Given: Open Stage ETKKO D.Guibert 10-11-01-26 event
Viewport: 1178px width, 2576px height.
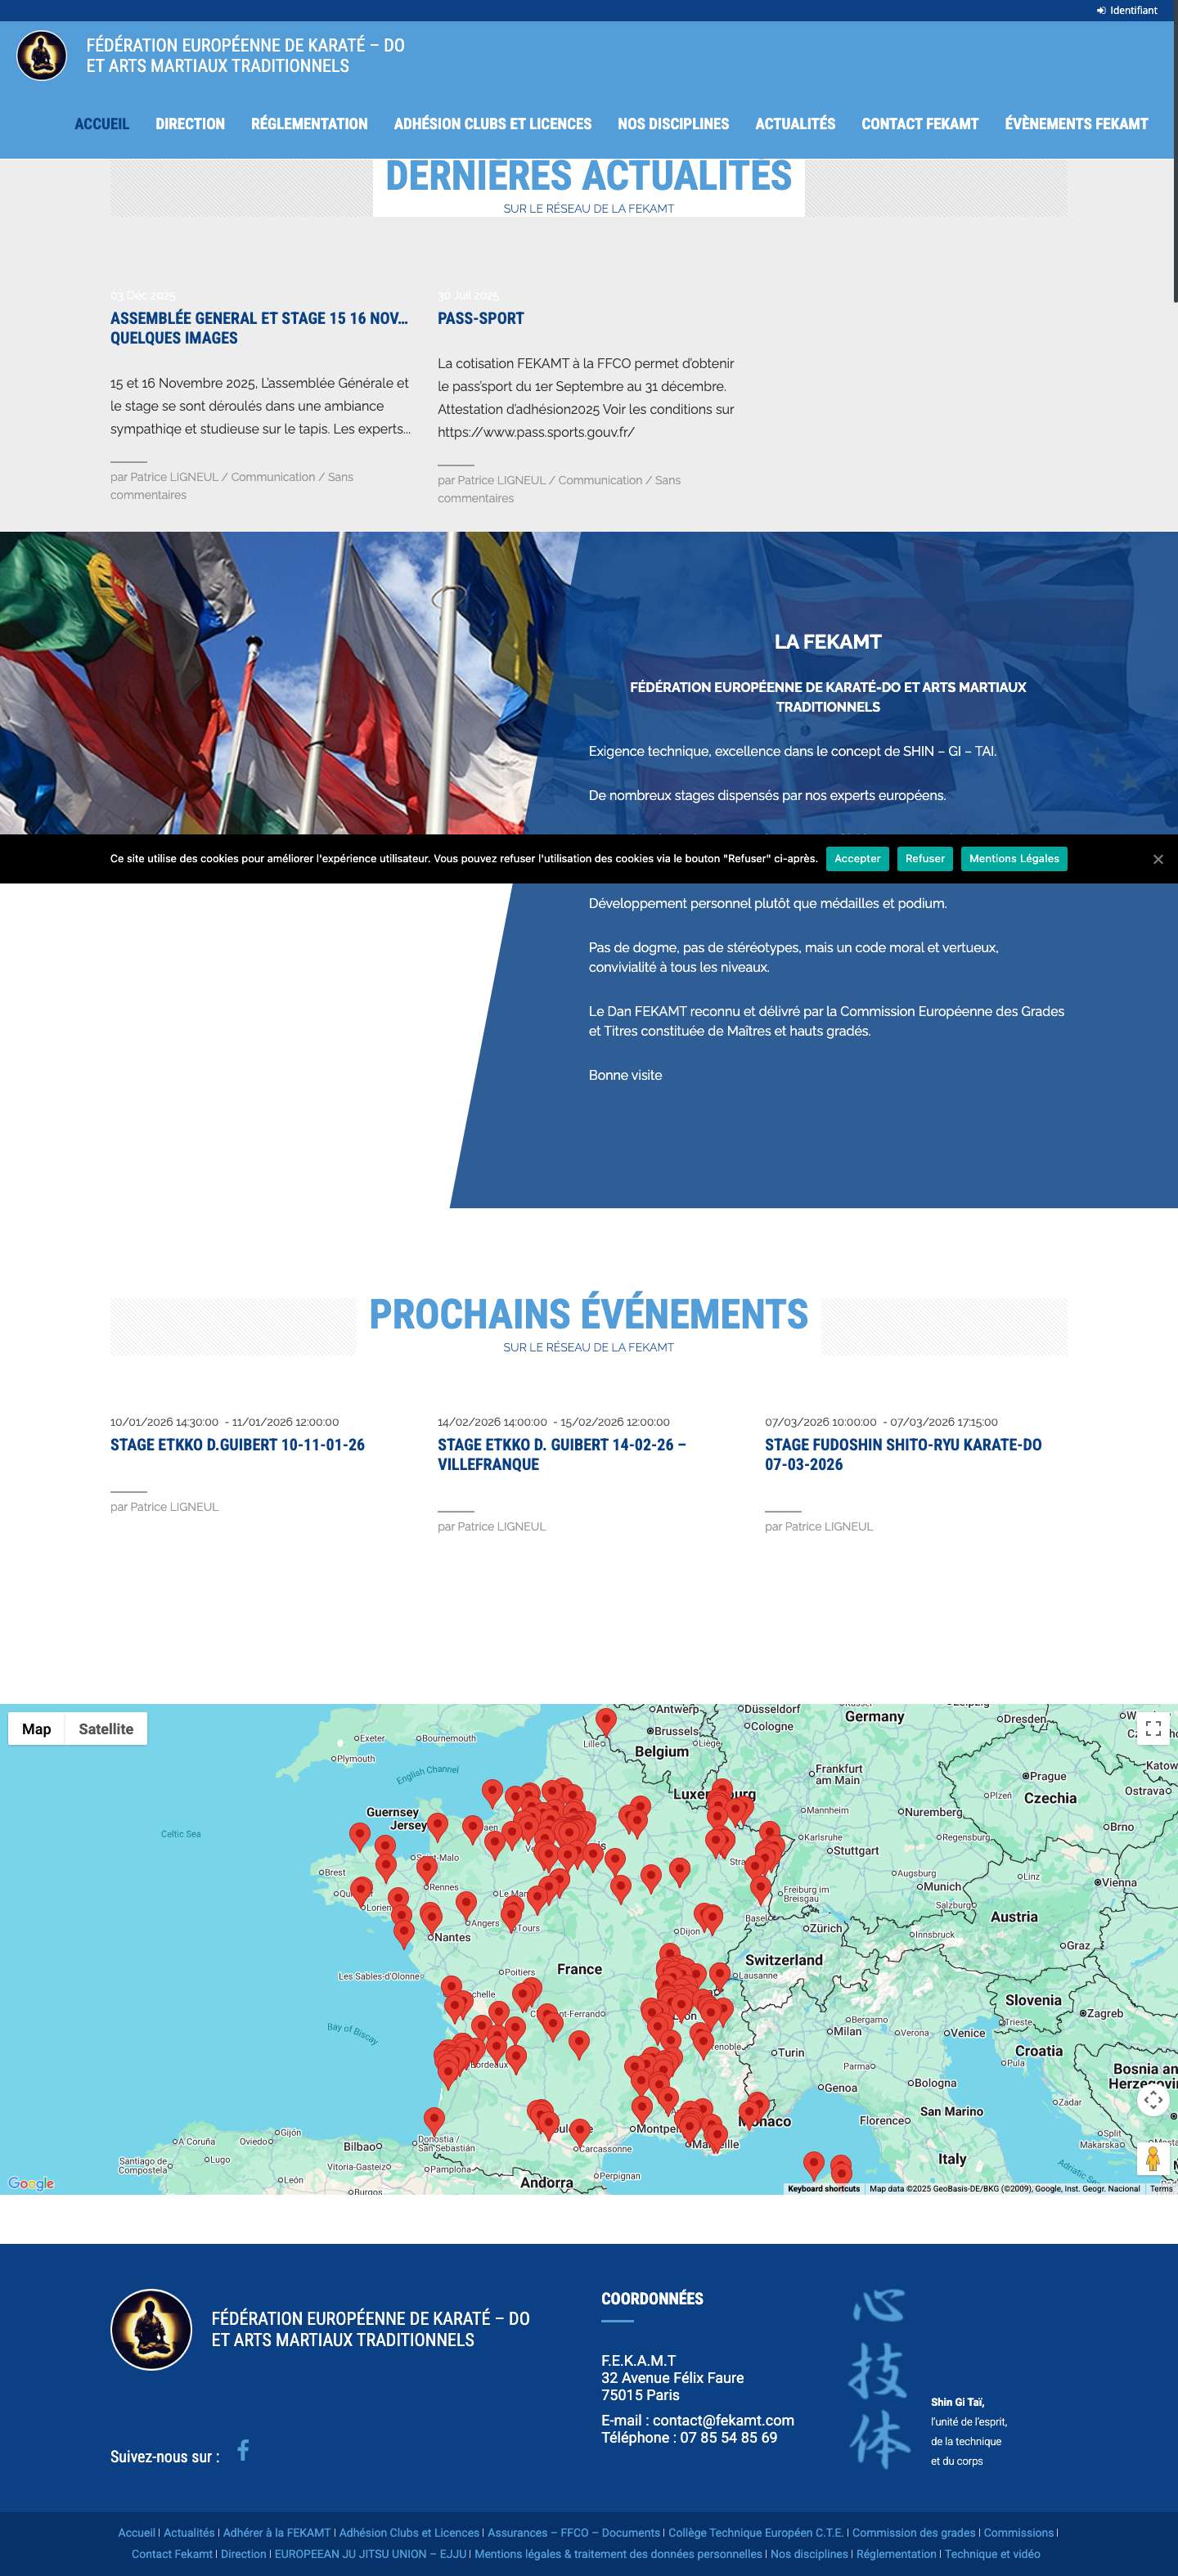Looking at the screenshot, I should tap(237, 1445).
